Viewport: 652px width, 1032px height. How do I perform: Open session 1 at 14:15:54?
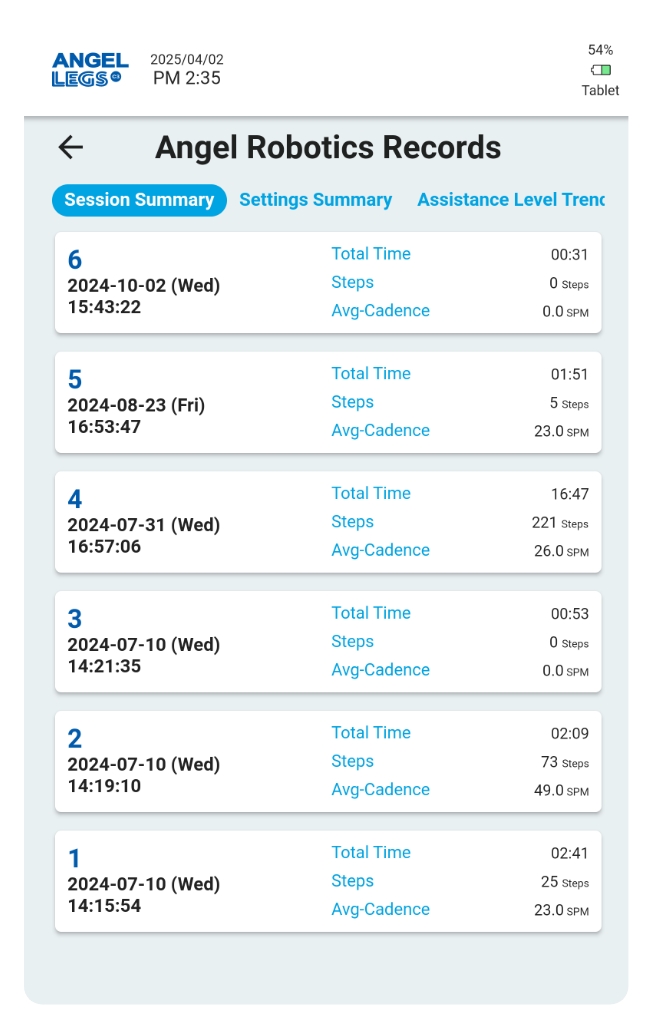328,882
